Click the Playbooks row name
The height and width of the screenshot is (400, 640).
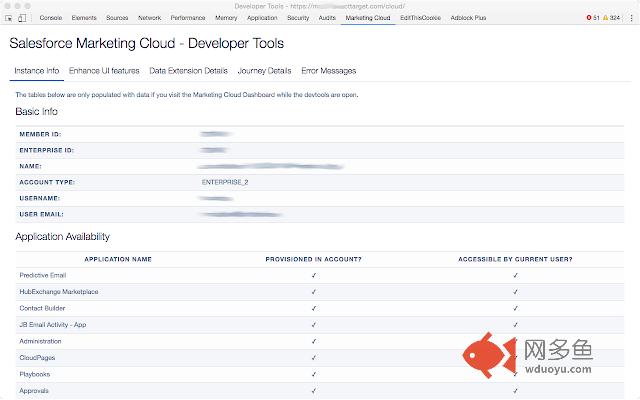tap(35, 374)
